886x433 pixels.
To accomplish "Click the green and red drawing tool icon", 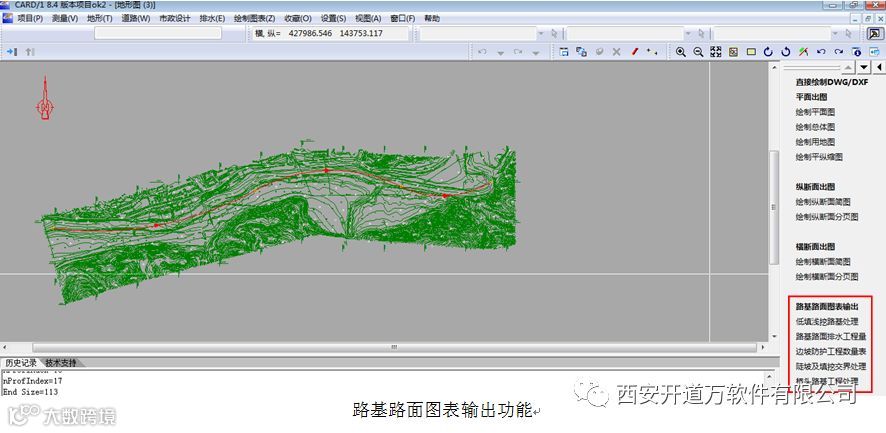I will pyautogui.click(x=803, y=51).
